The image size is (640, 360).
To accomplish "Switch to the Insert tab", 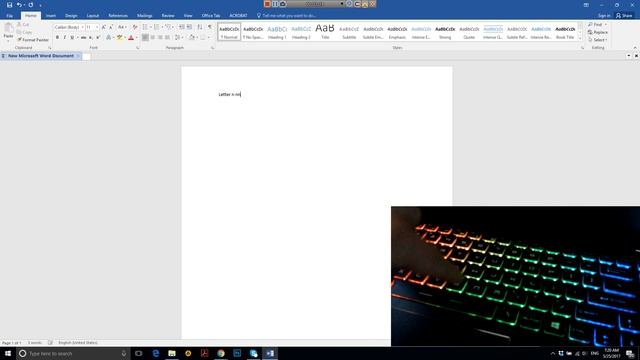I will 51,16.
